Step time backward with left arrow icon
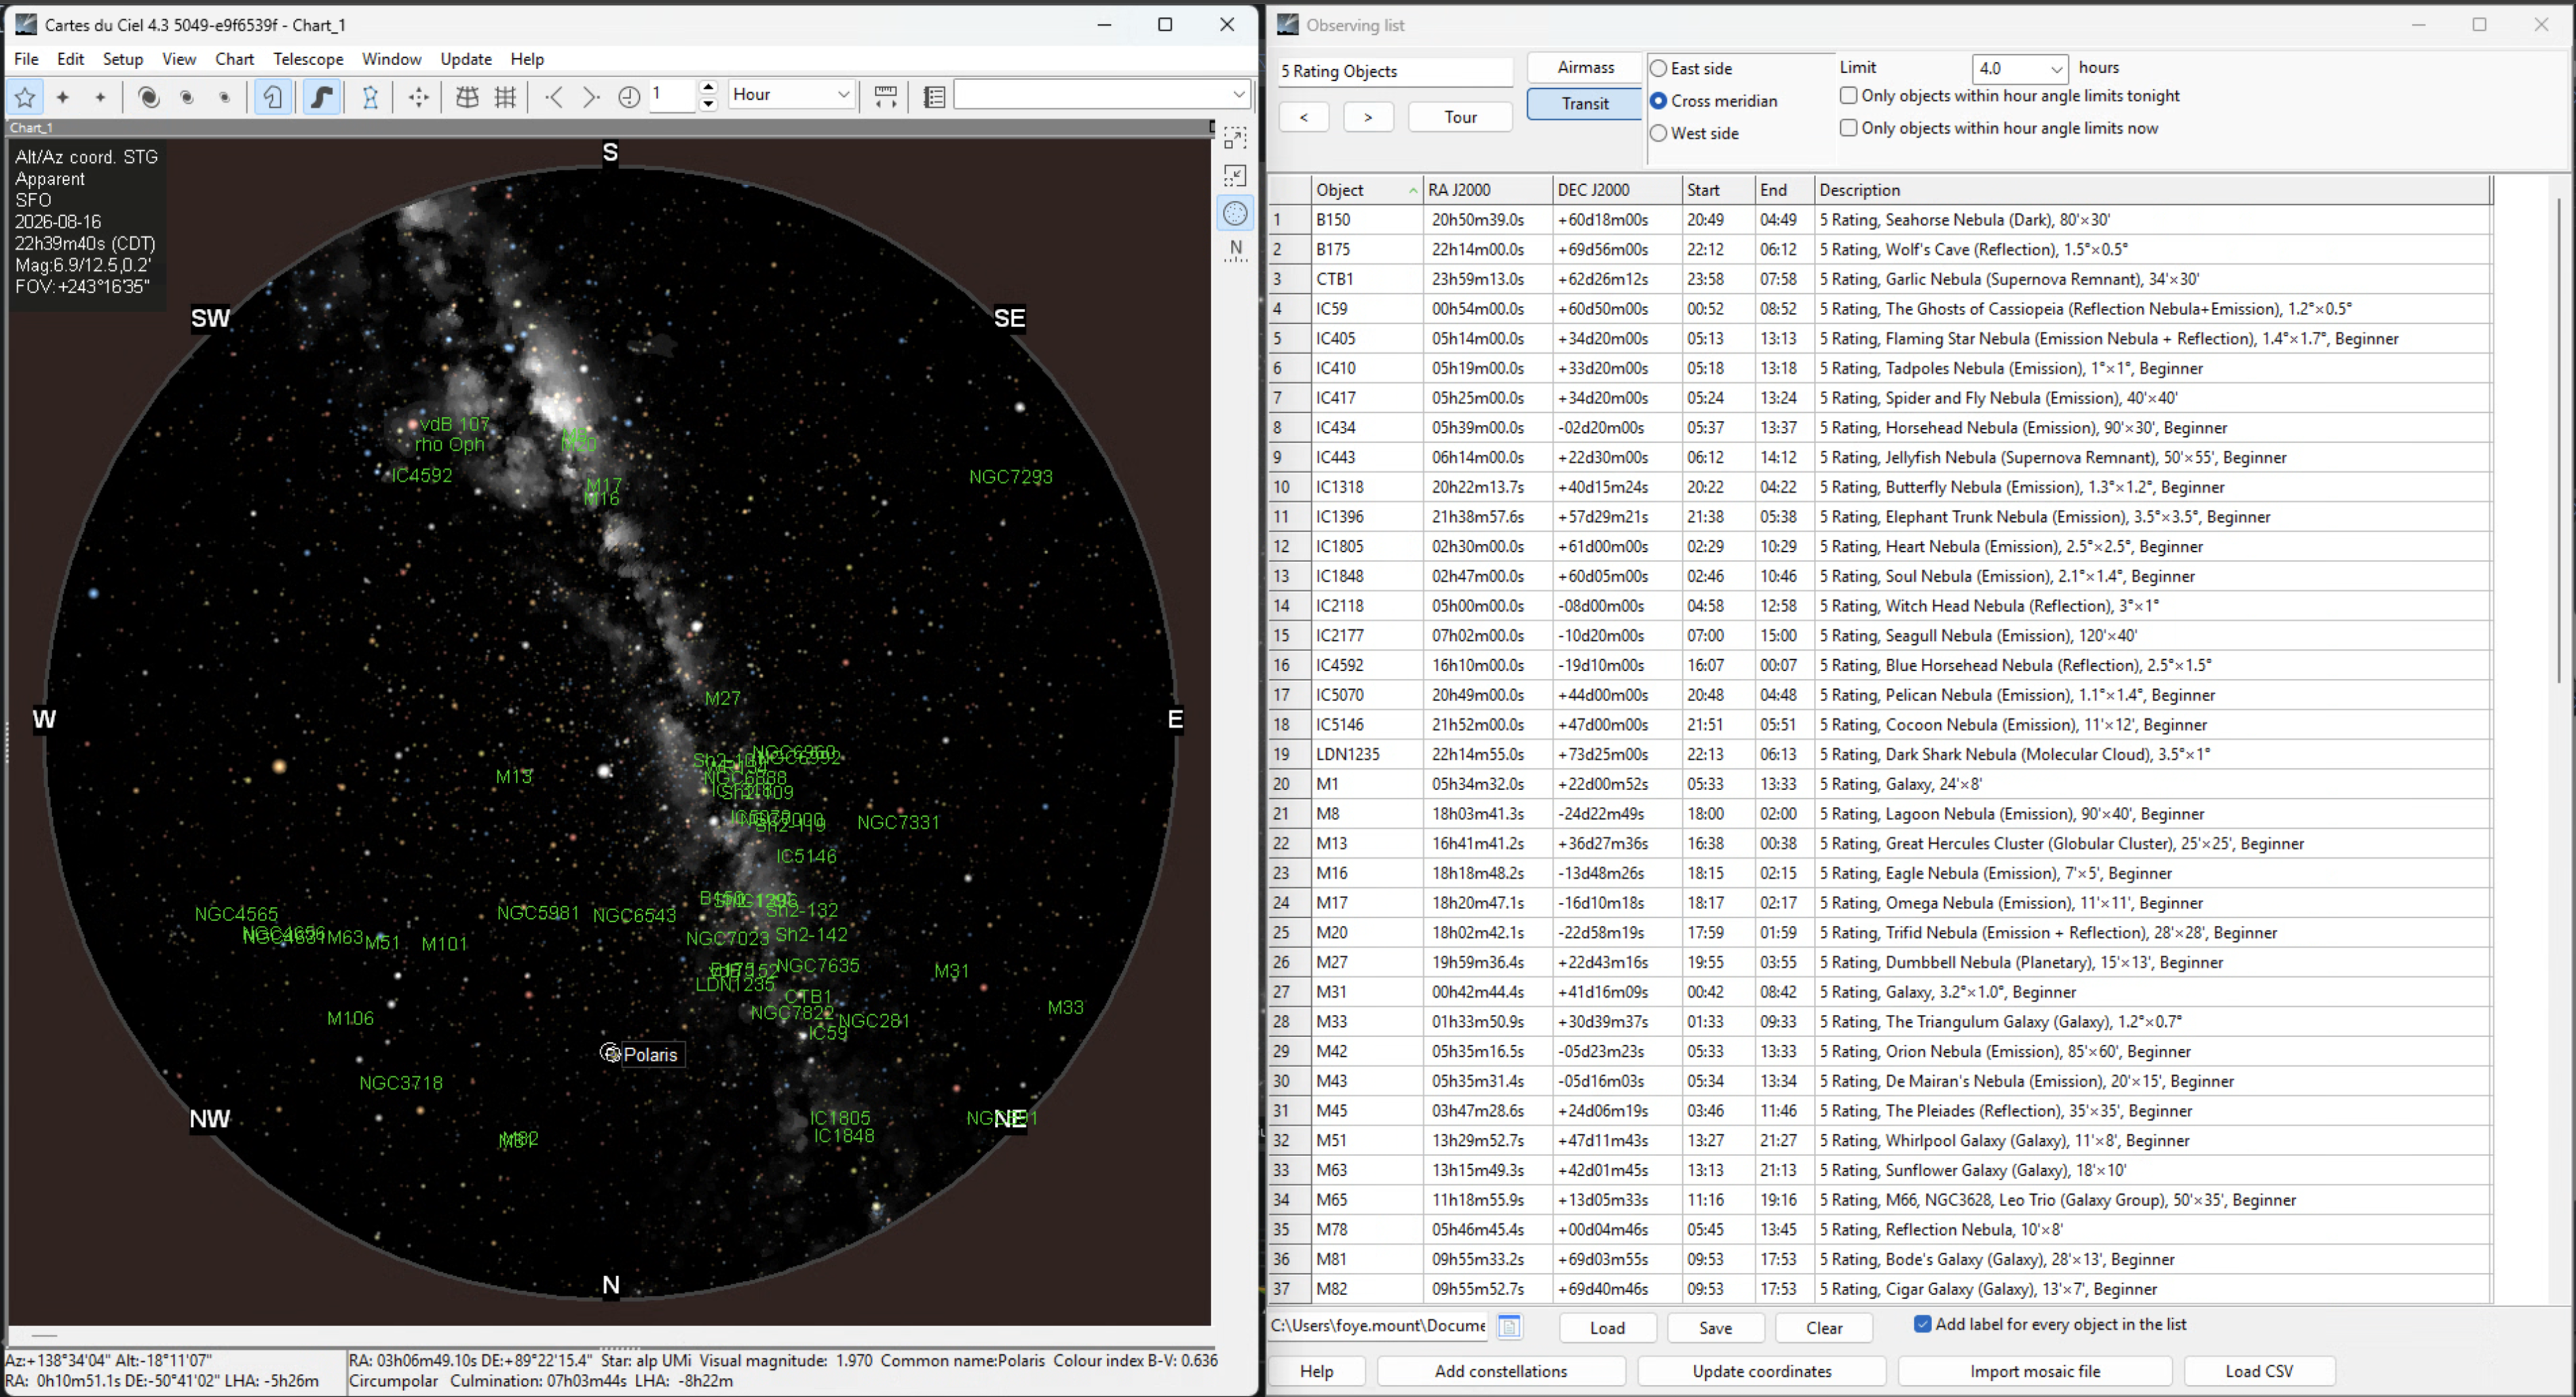This screenshot has height=1397, width=2576. 554,97
